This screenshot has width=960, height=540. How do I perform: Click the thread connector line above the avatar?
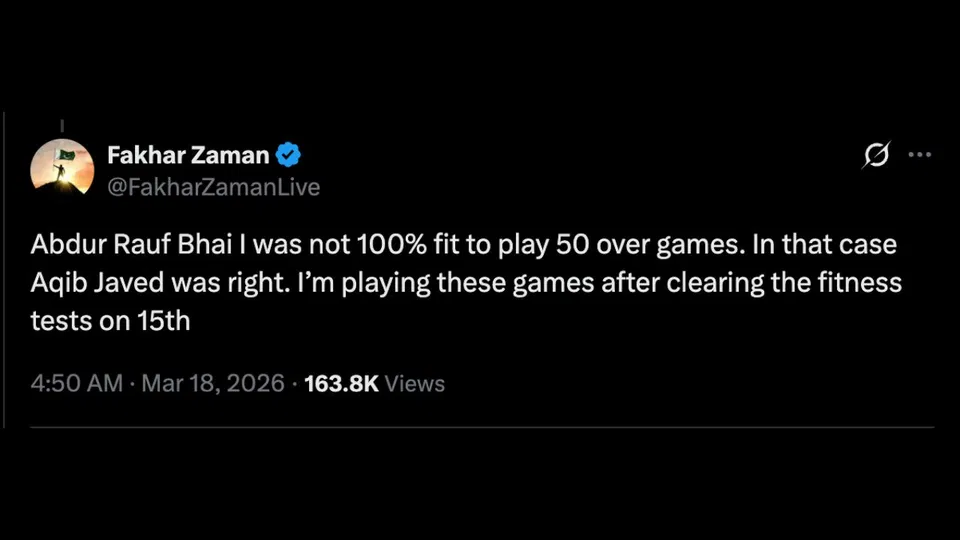[x=62, y=125]
